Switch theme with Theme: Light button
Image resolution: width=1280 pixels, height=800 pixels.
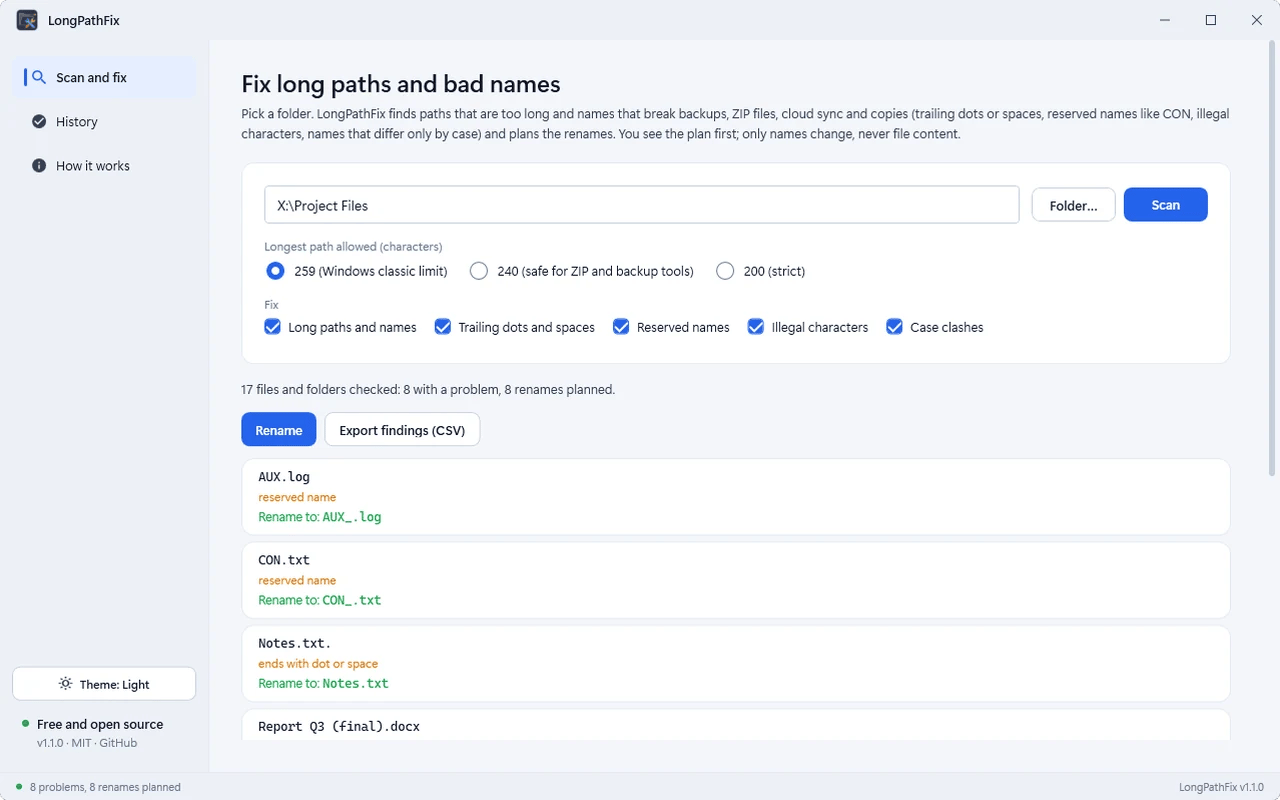(x=104, y=684)
